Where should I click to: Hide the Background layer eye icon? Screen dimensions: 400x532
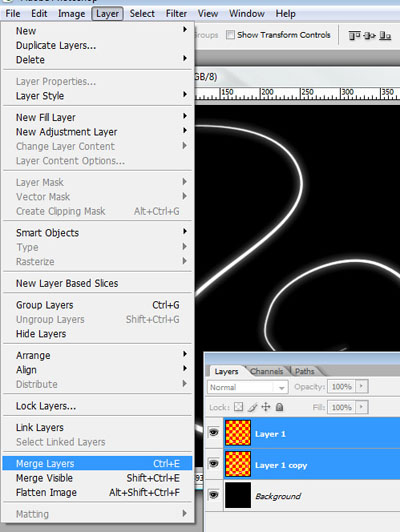(214, 495)
